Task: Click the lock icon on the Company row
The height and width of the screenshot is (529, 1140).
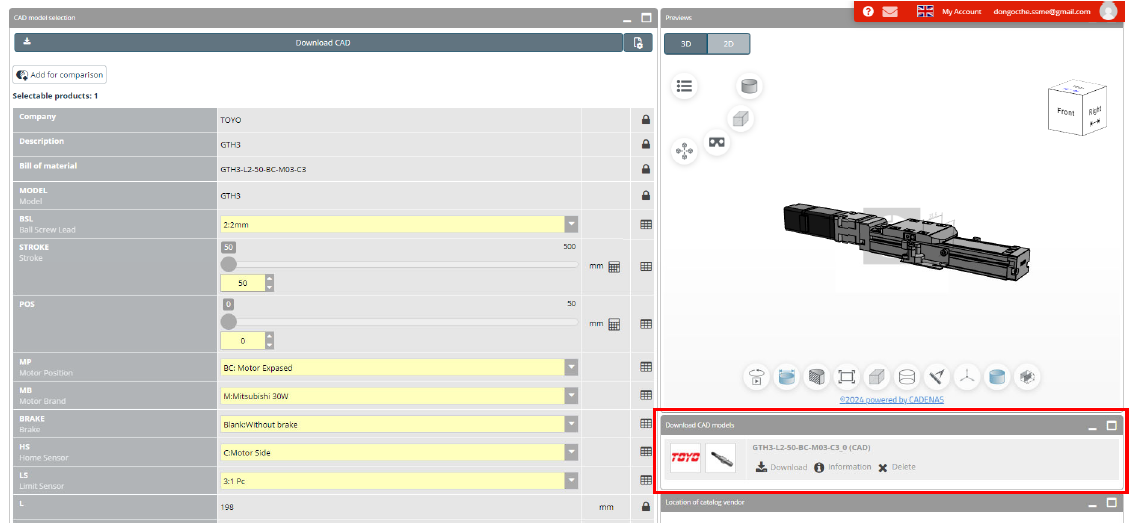Action: click(646, 120)
